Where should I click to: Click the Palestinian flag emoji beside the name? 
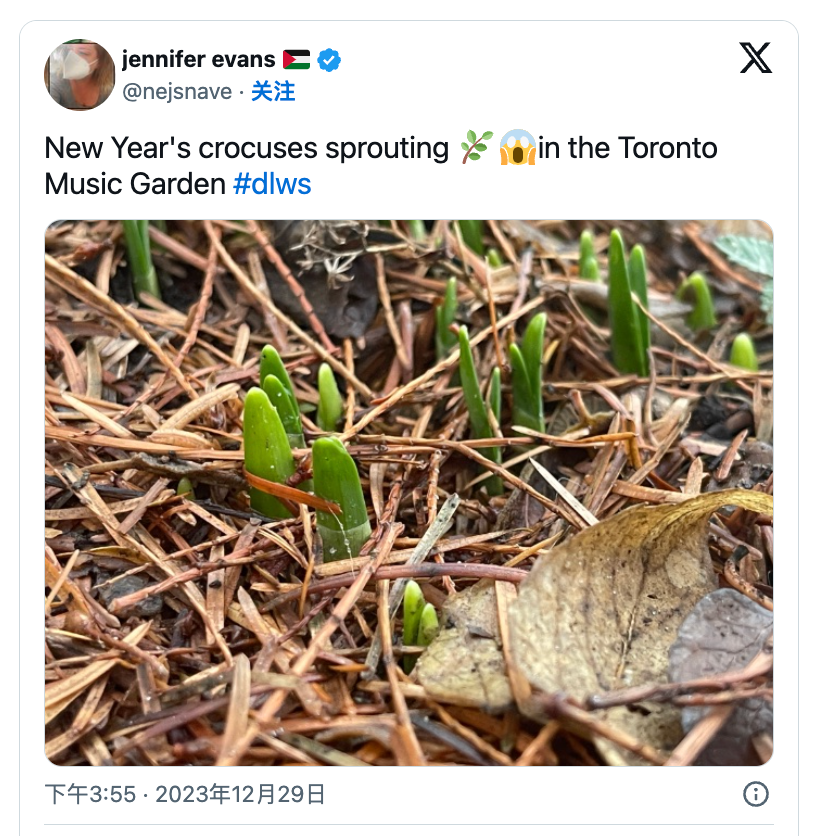pyautogui.click(x=296, y=60)
